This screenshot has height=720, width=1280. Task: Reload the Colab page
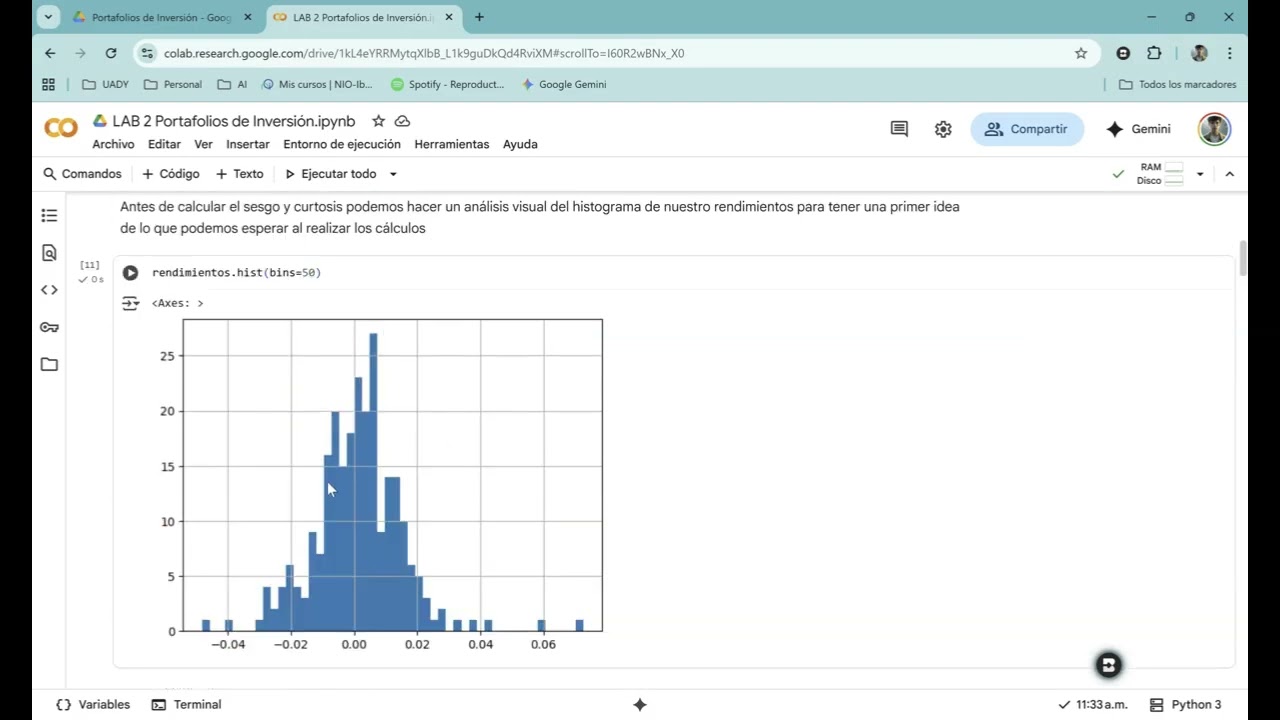tap(111, 53)
